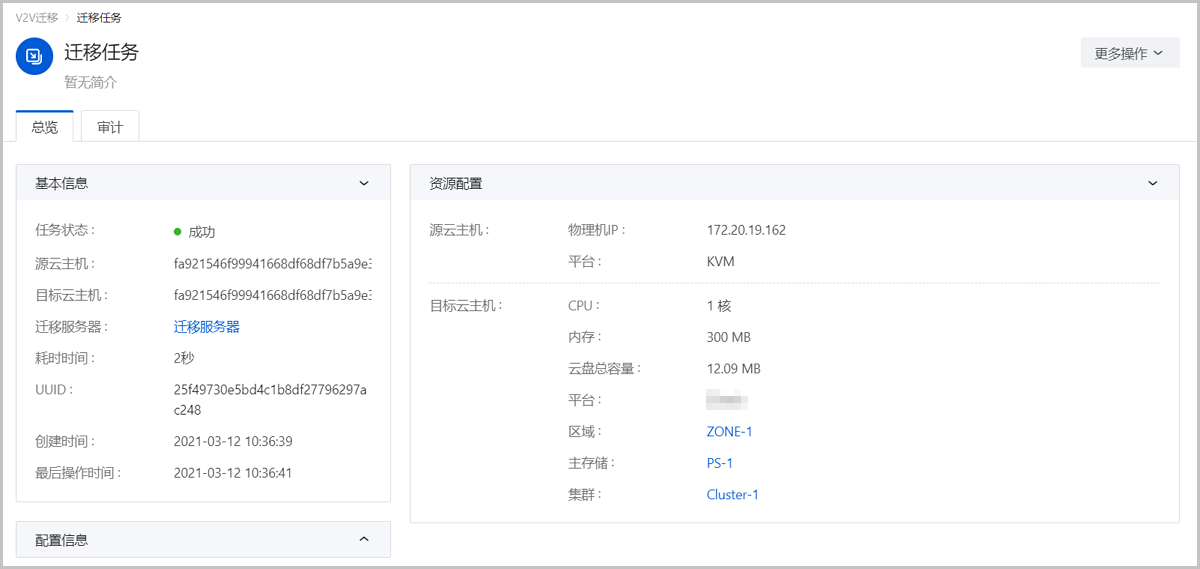
Task: Click the physical host IP 172.20.19.162
Action: (746, 230)
